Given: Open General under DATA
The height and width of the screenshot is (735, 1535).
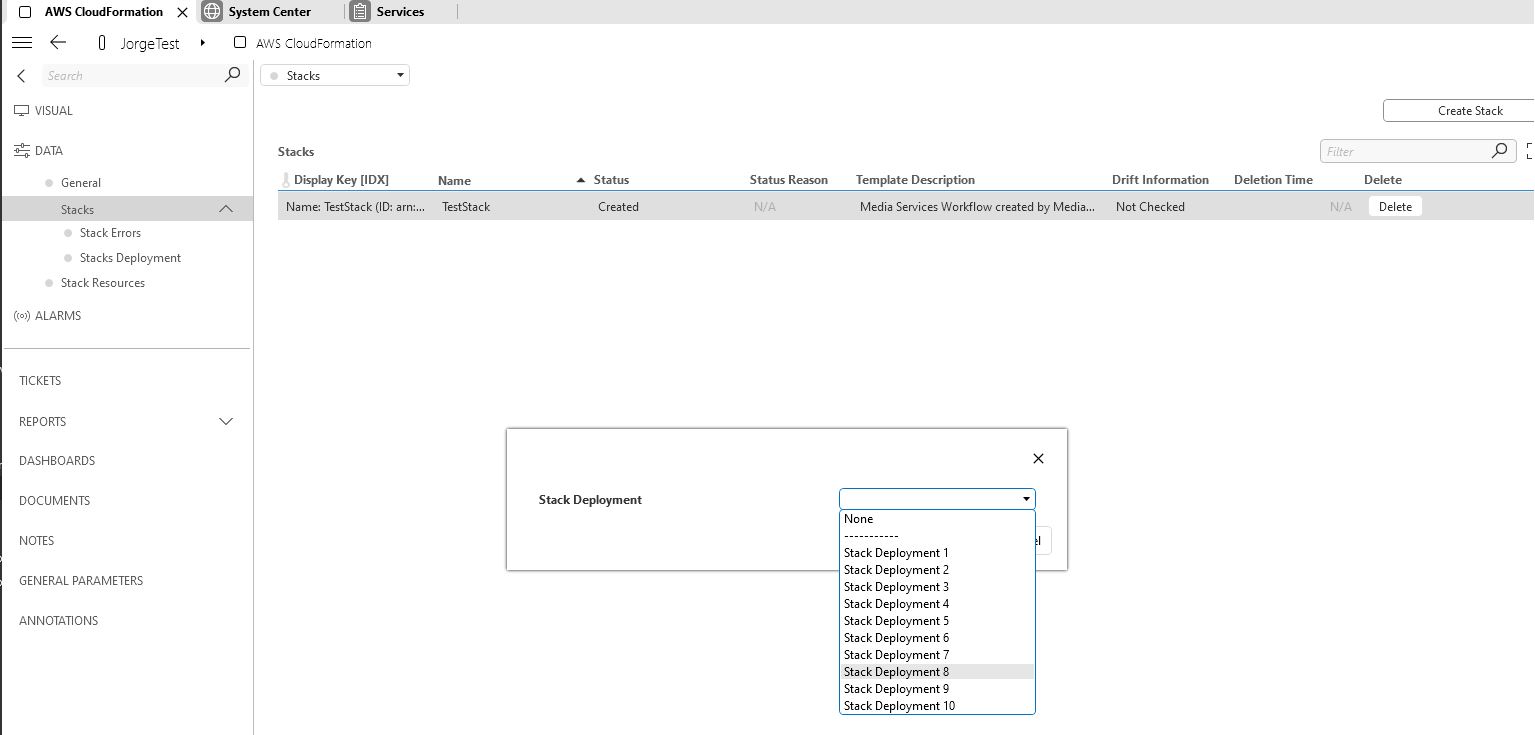Looking at the screenshot, I should [x=81, y=183].
